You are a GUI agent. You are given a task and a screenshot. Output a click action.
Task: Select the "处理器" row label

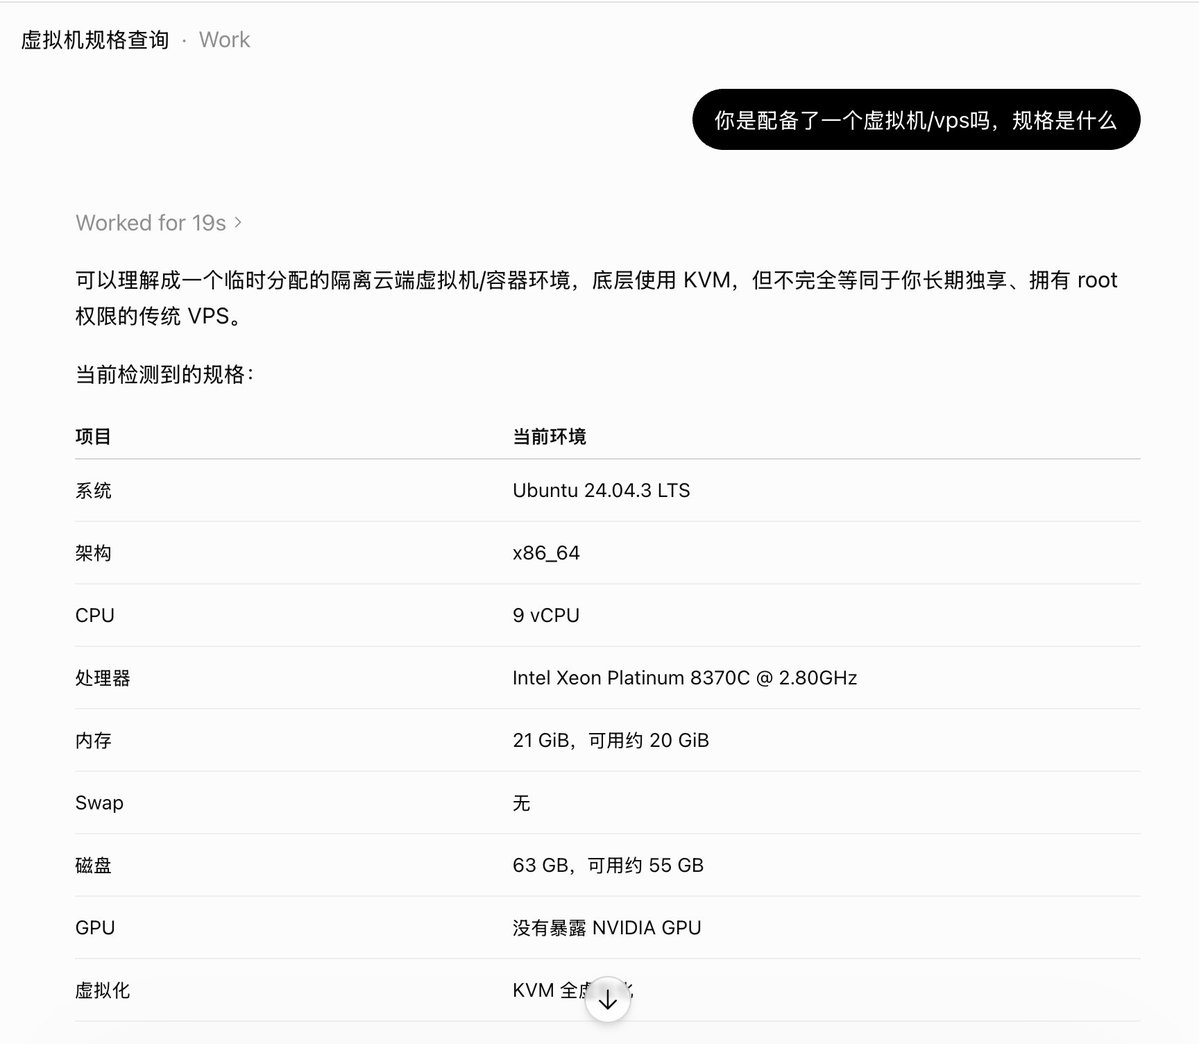click(x=102, y=678)
